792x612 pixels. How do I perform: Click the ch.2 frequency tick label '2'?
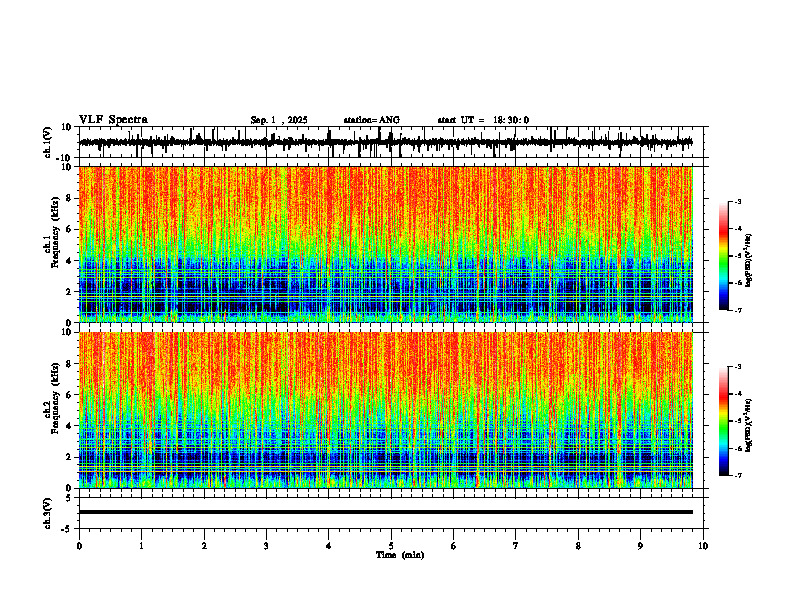click(x=70, y=457)
